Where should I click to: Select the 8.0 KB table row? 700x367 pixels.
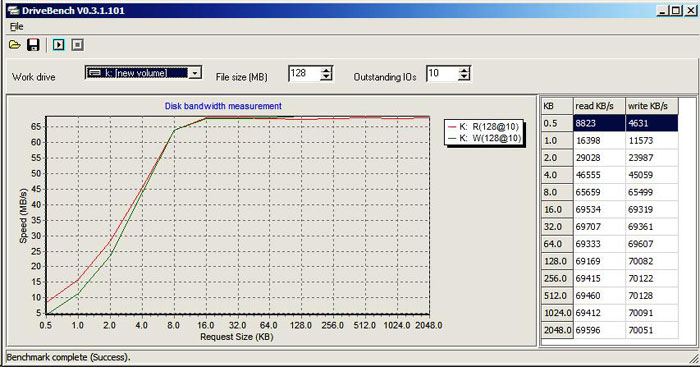(610, 192)
